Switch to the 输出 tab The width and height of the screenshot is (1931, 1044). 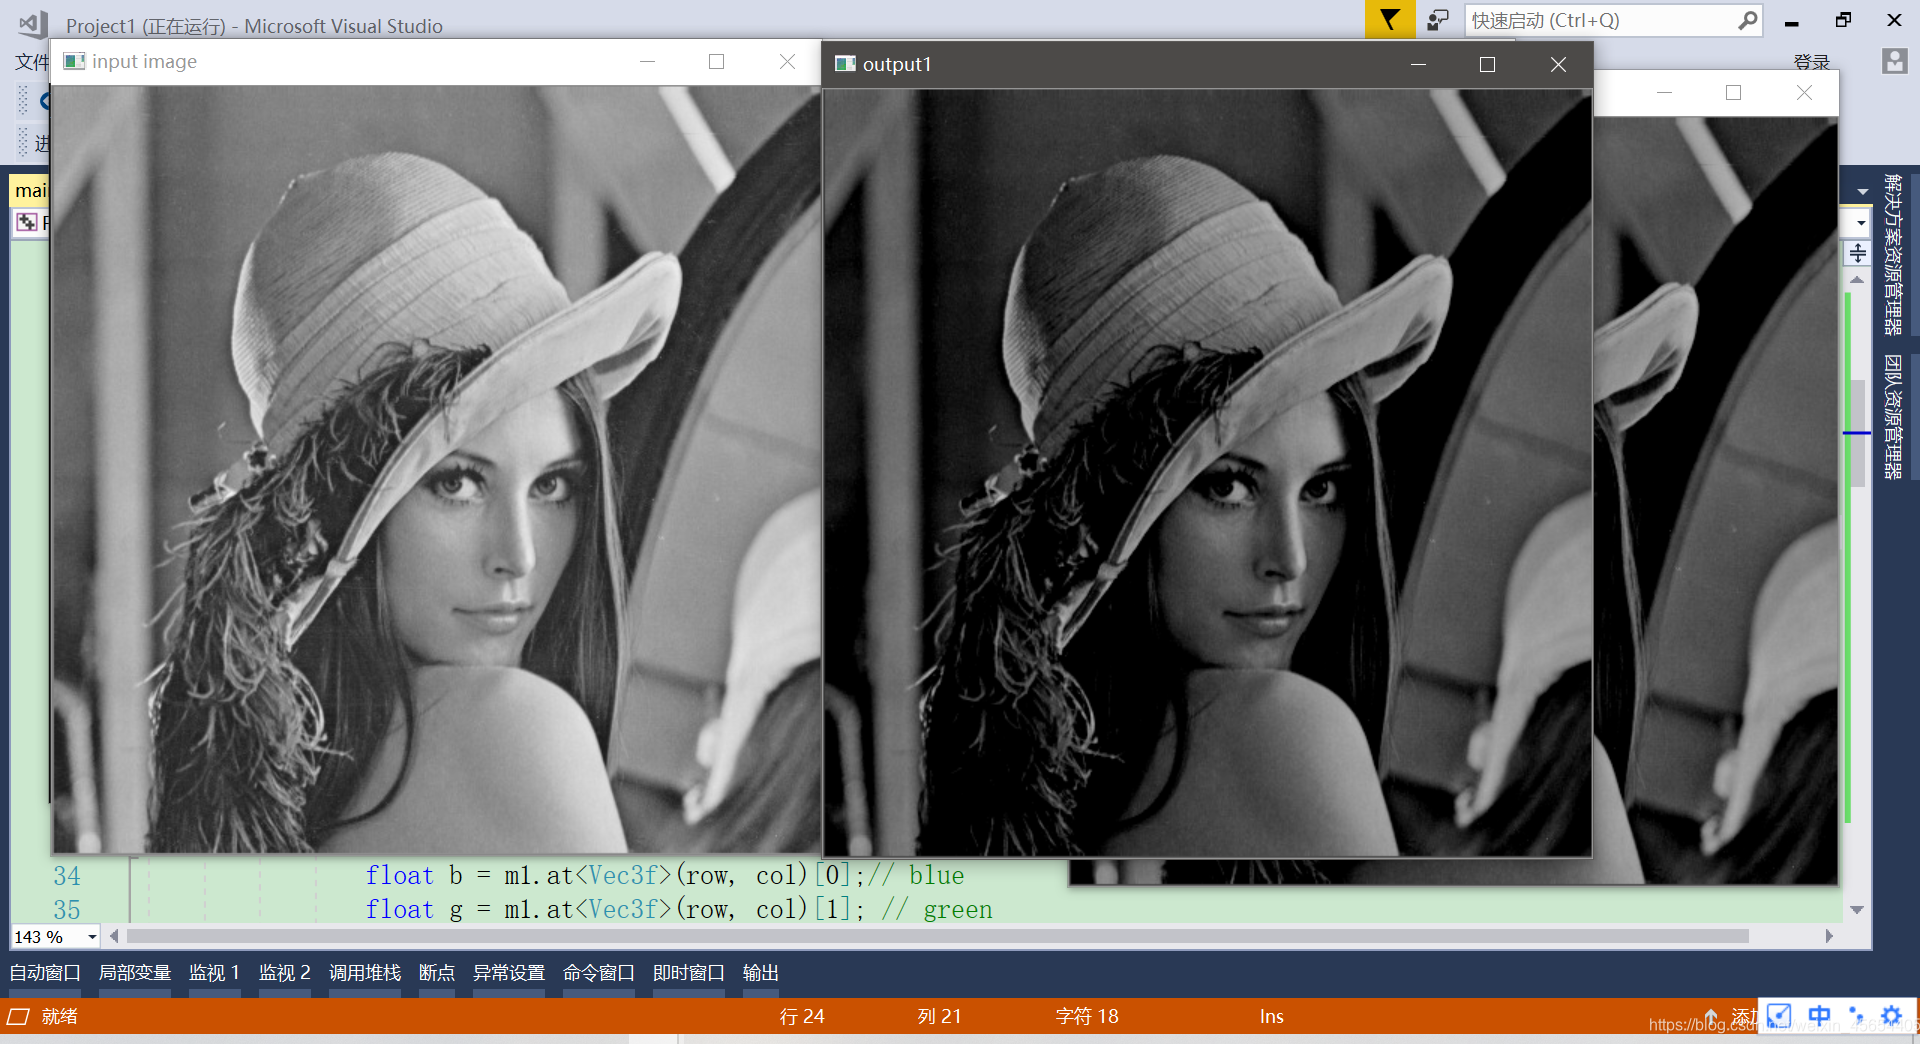click(x=761, y=973)
